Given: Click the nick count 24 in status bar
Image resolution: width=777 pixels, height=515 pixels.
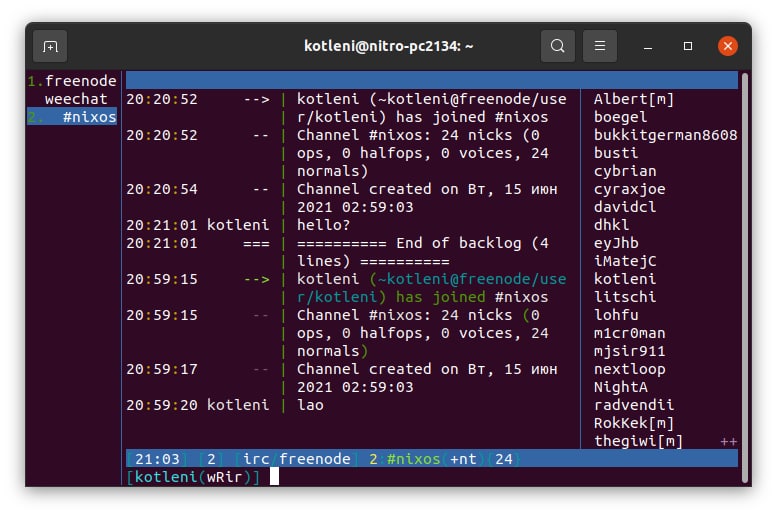Looking at the screenshot, I should pyautogui.click(x=503, y=459).
